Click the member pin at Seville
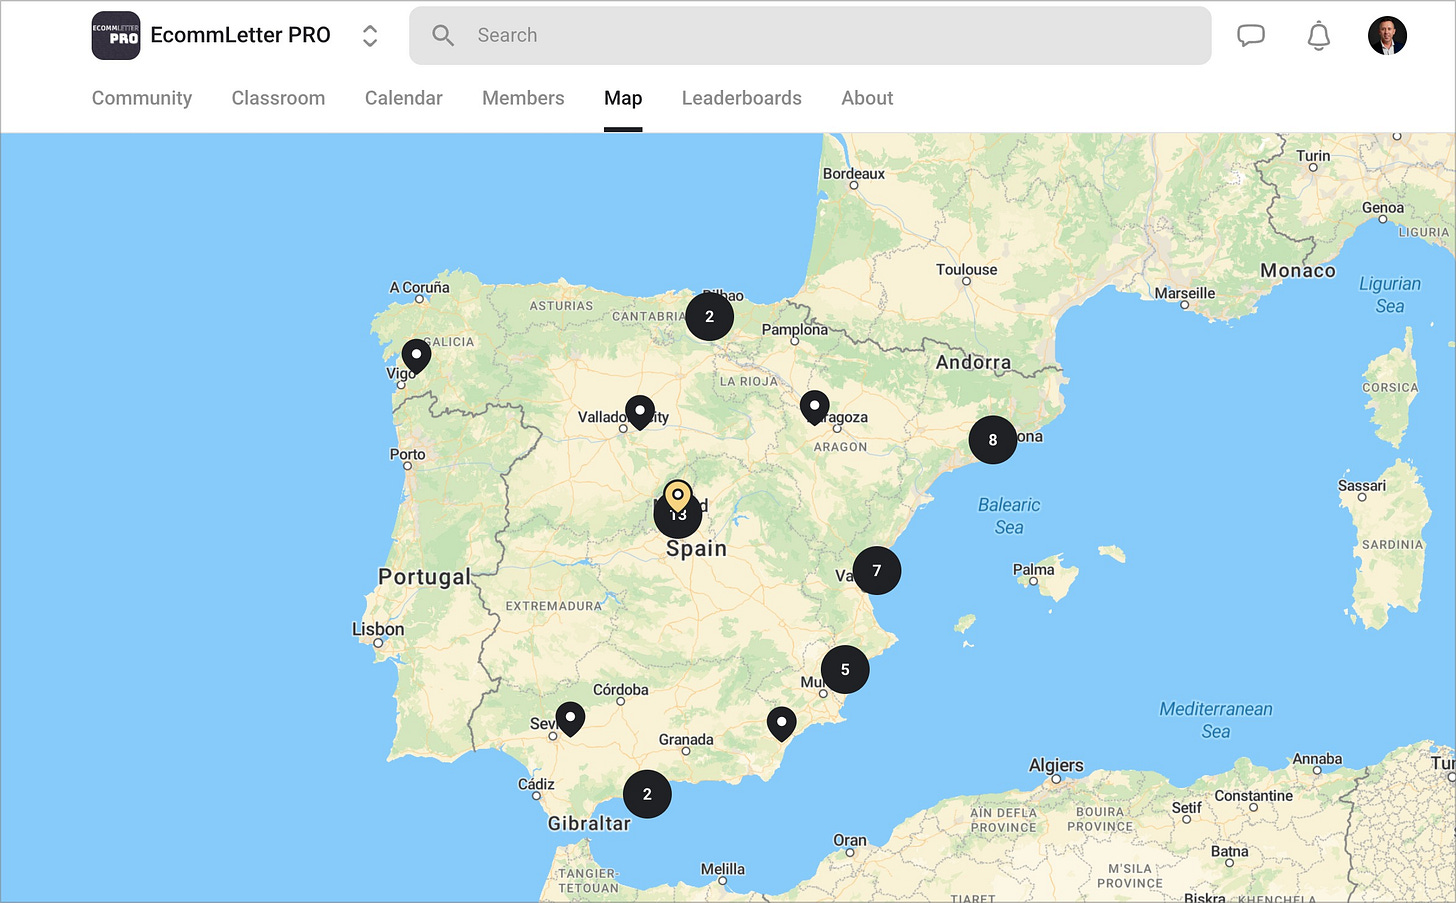The height and width of the screenshot is (903, 1456). point(570,719)
